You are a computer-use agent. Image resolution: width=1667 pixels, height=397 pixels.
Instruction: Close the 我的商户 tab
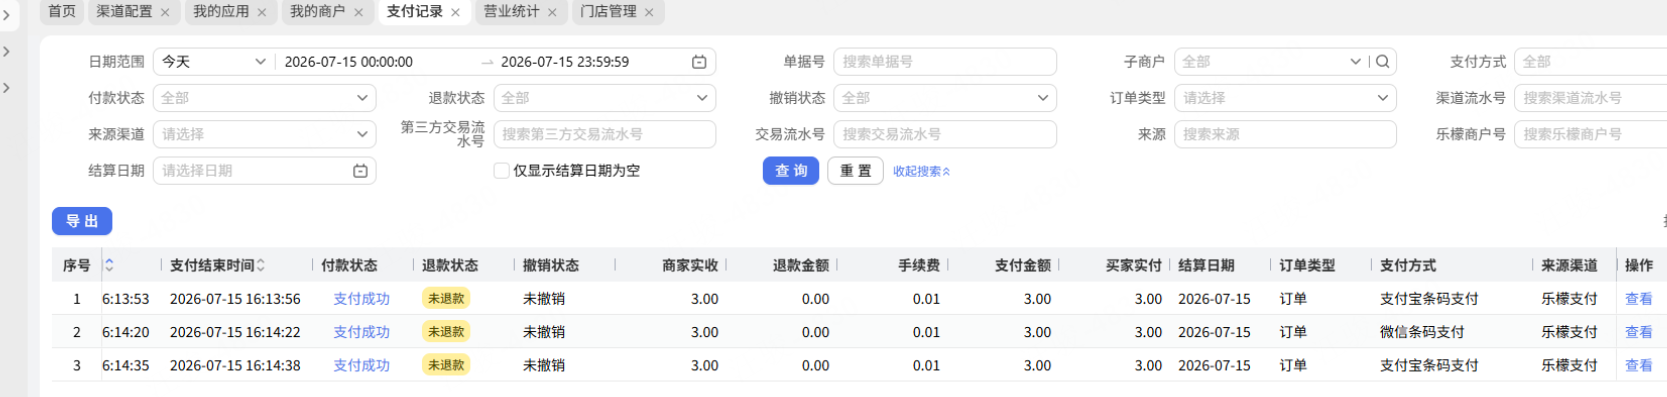point(358,12)
